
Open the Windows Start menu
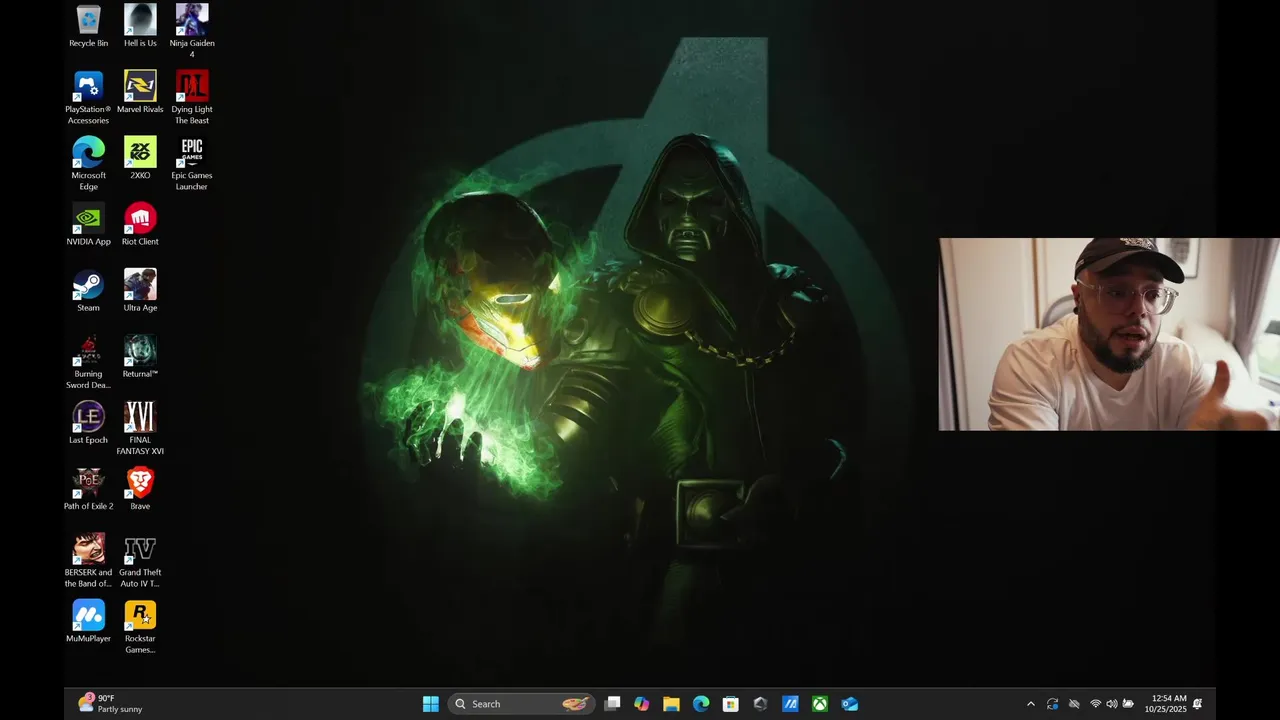(430, 704)
